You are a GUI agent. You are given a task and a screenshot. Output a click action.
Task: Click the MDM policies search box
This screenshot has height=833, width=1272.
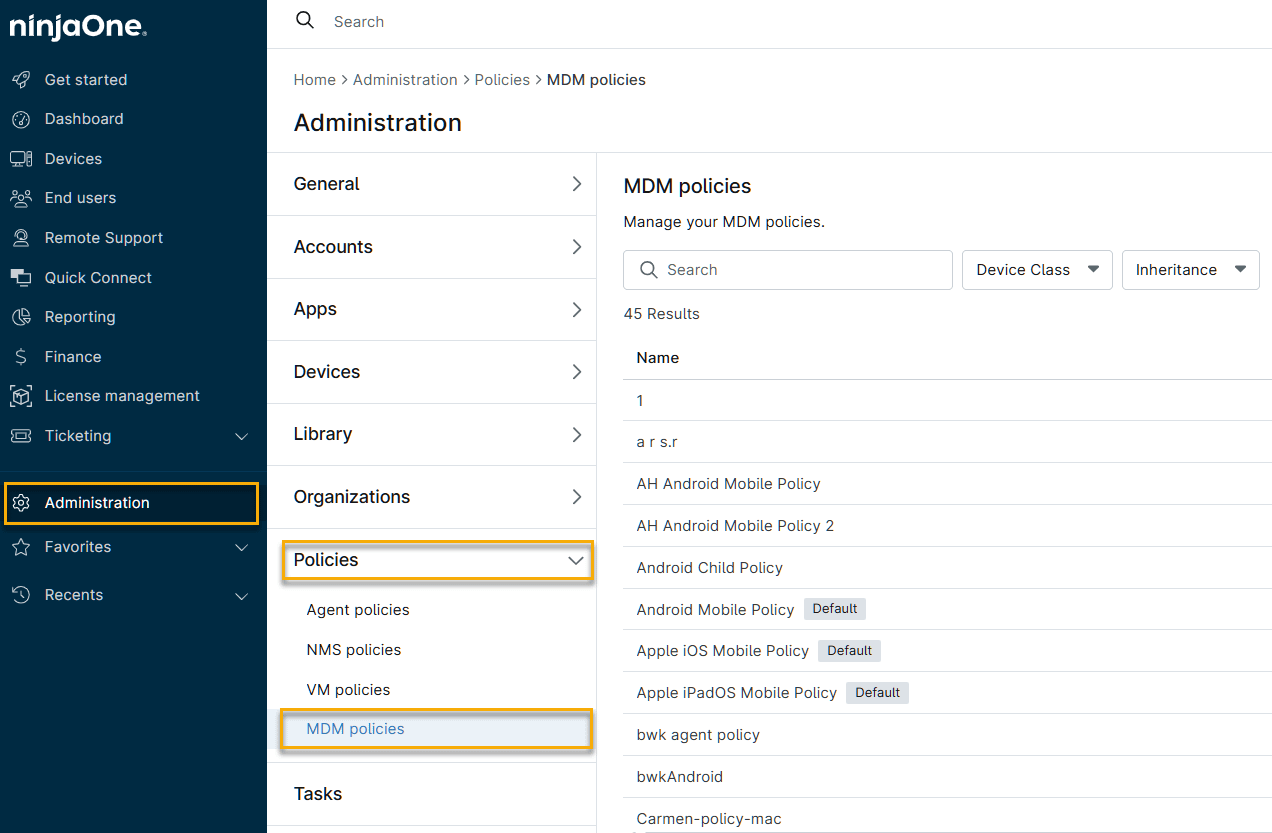(x=788, y=270)
